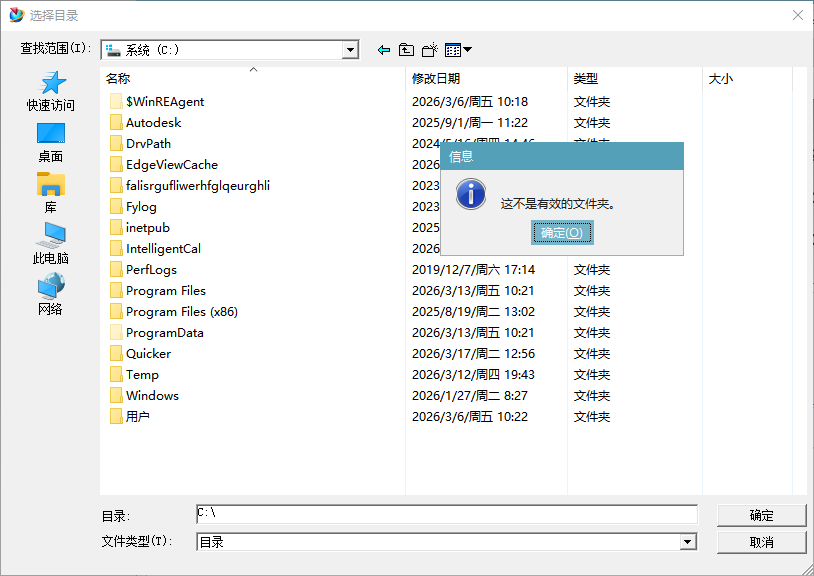This screenshot has height=576, width=814.
Task: Go up one folder level icon
Action: [x=406, y=50]
